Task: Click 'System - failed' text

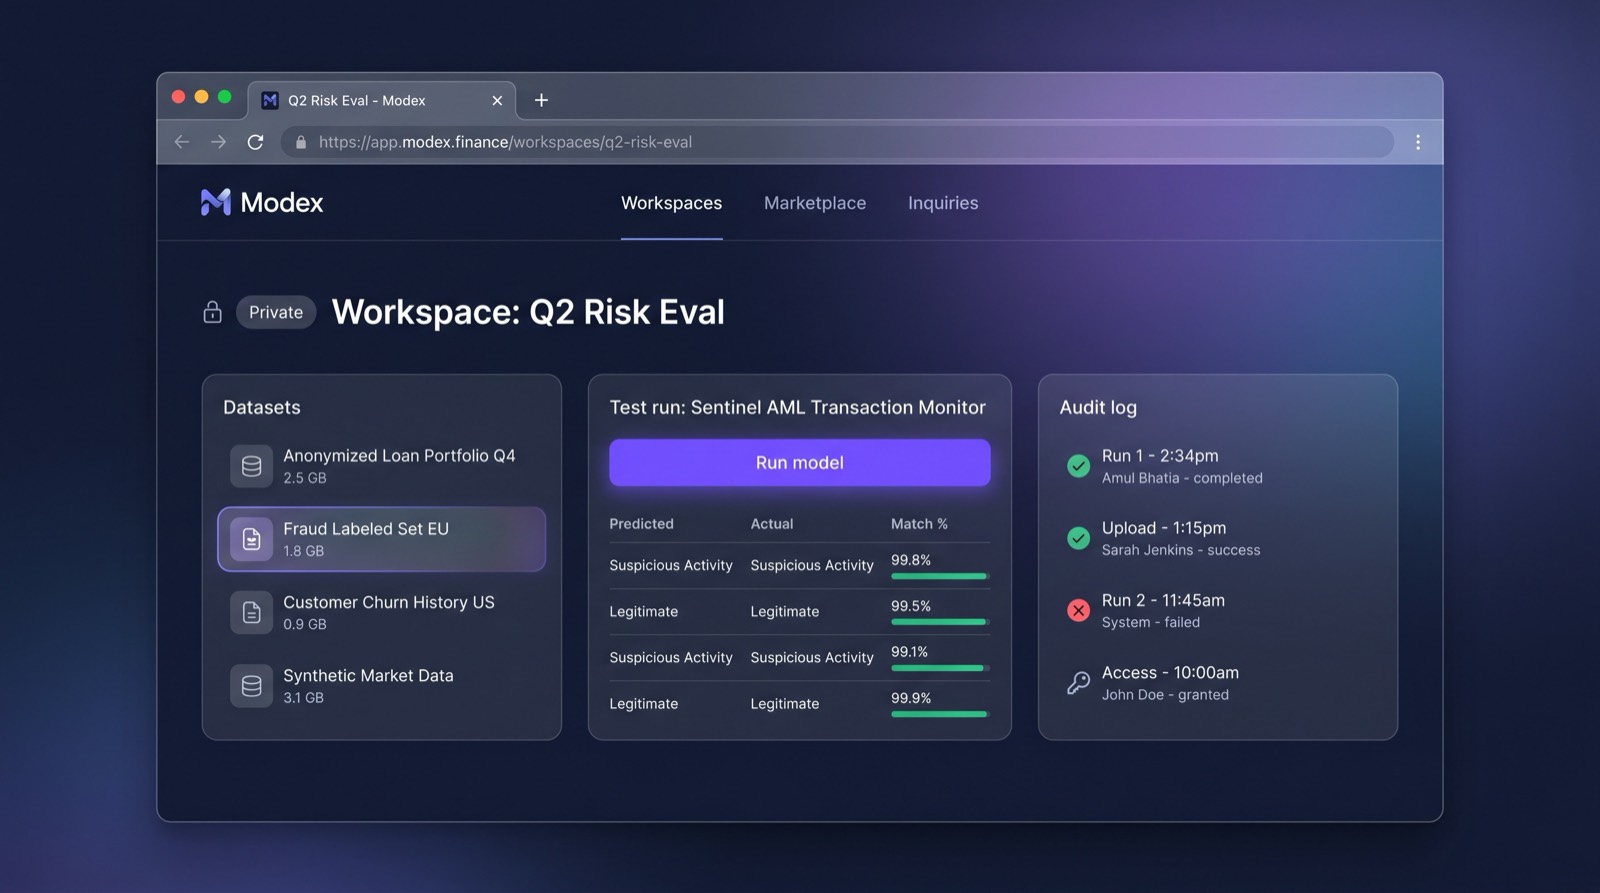Action: 1151,622
